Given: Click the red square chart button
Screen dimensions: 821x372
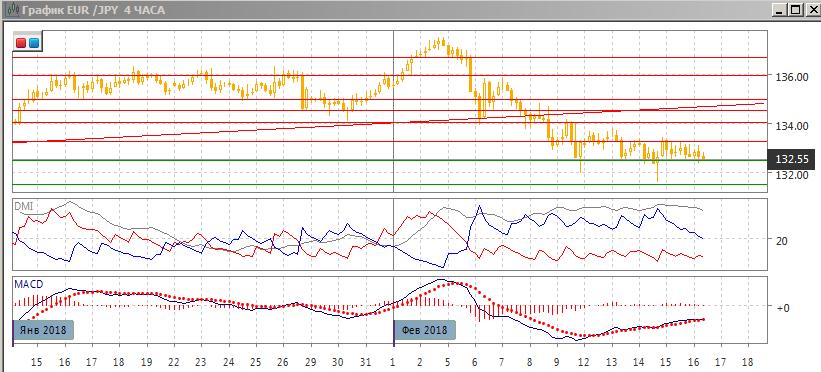Looking at the screenshot, I should [21, 43].
